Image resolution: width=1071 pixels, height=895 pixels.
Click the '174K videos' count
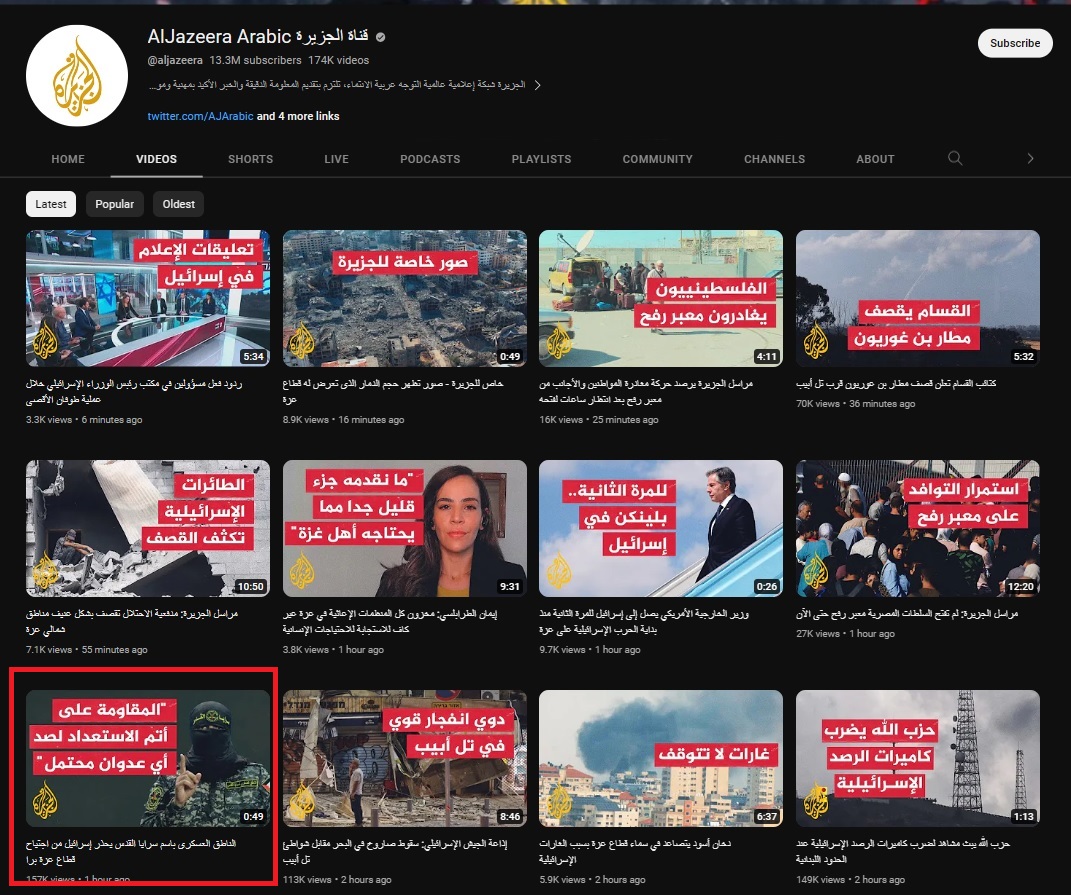tap(338, 60)
